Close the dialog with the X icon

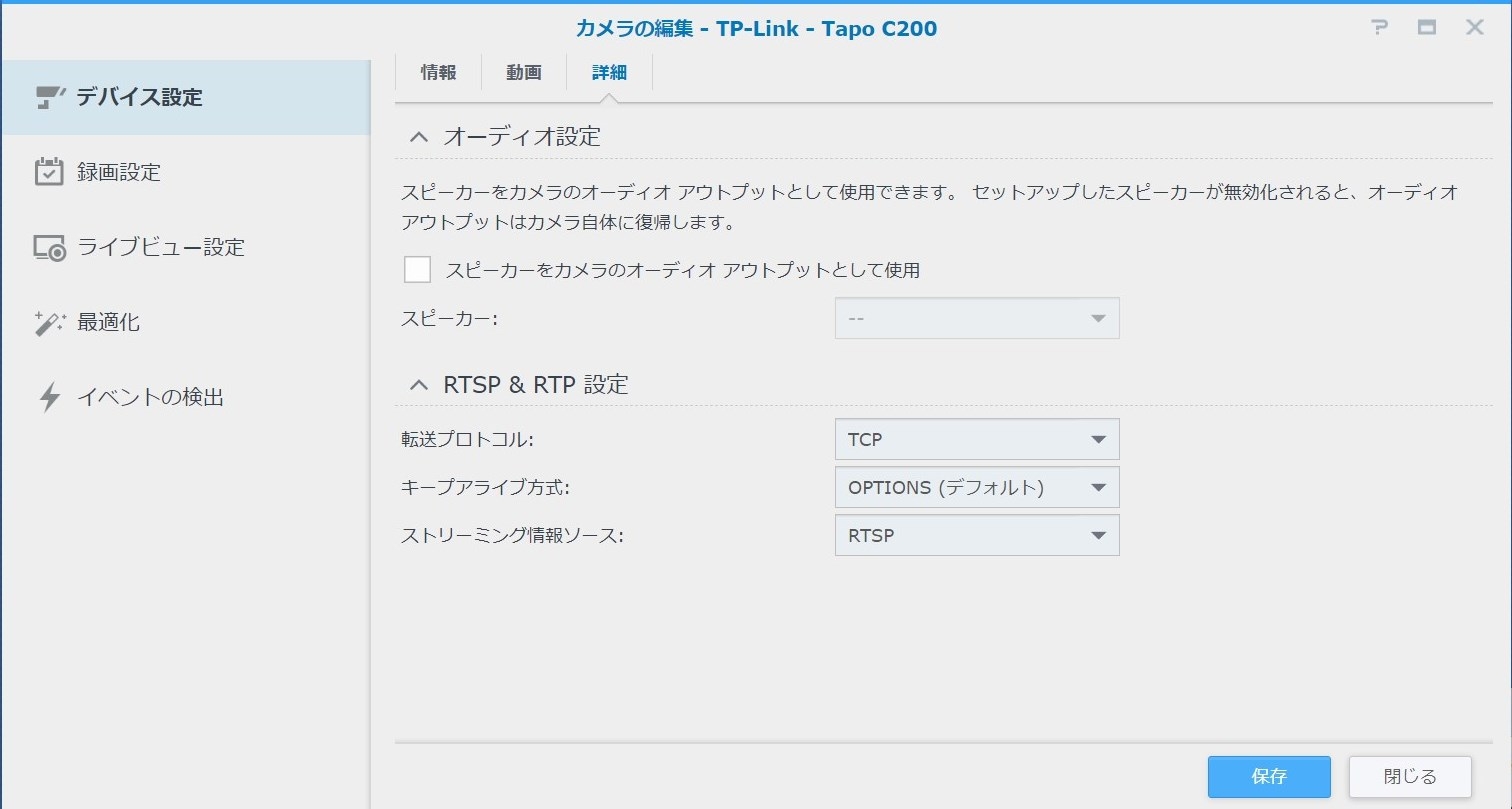tap(1475, 28)
